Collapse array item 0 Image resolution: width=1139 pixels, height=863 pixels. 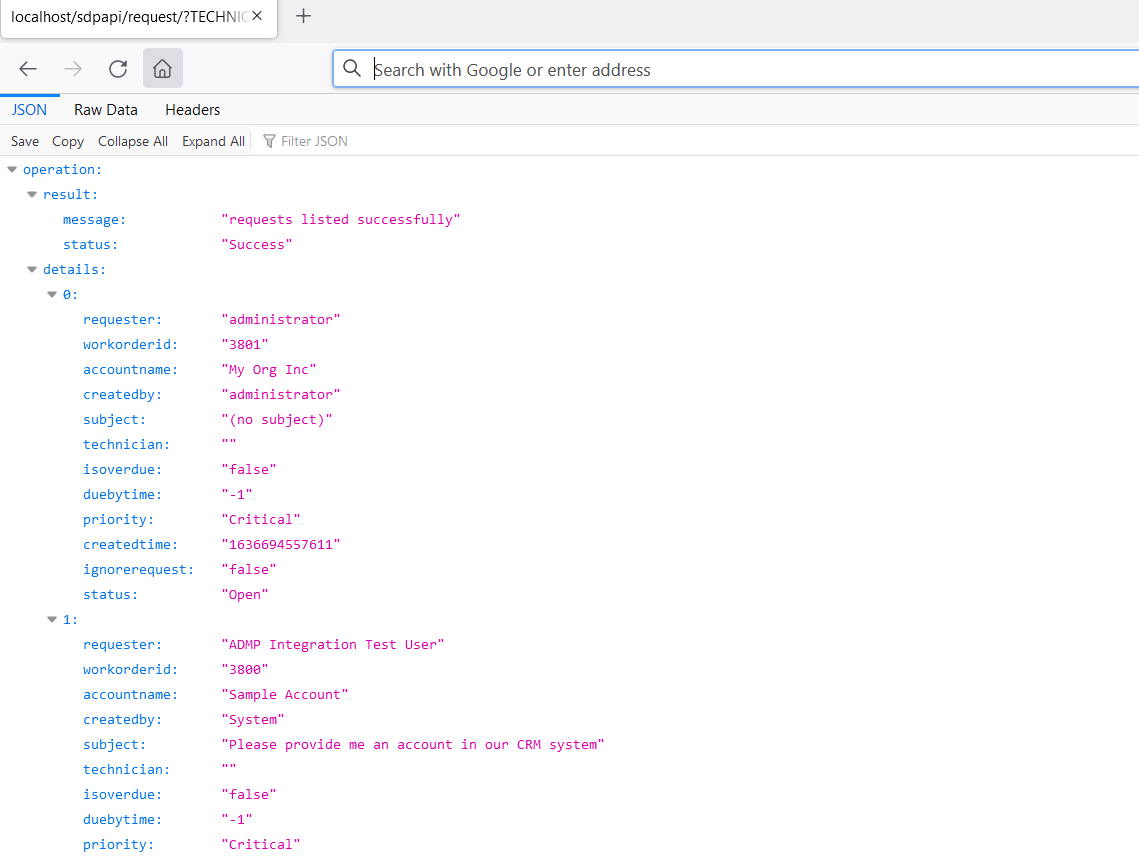pyautogui.click(x=52, y=295)
